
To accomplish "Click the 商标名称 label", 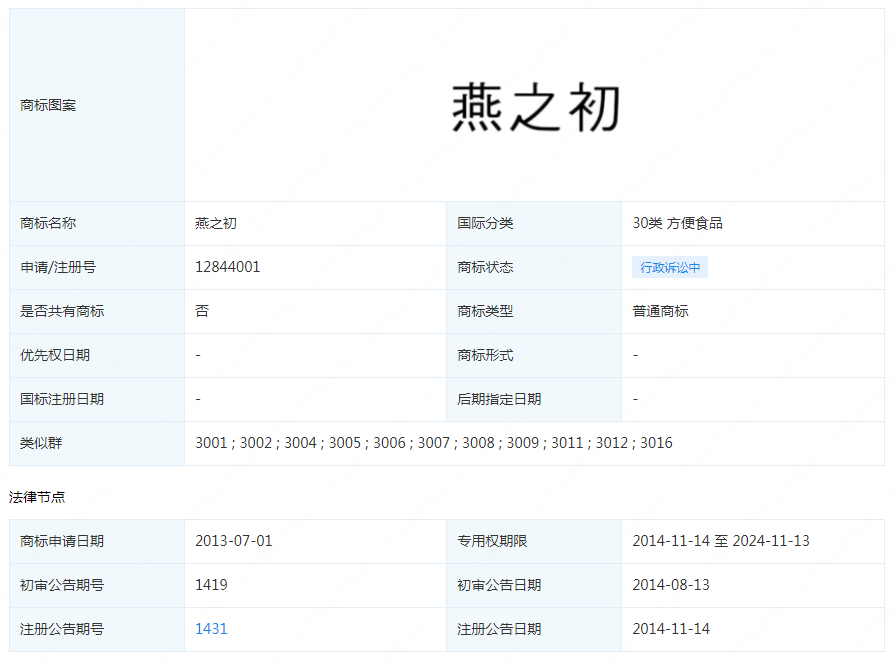I will pos(48,223).
